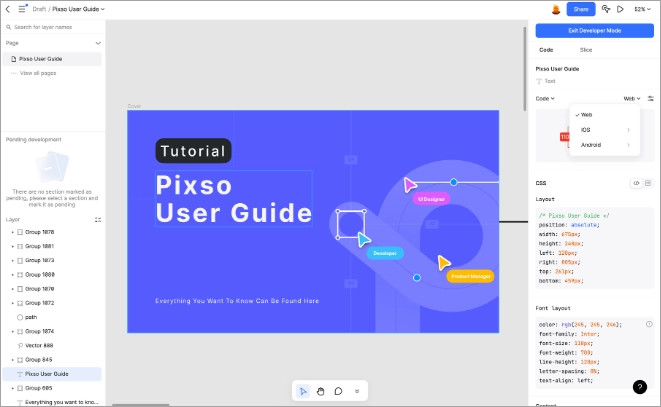
Task: Open the Code section dropdown
Action: pos(545,99)
